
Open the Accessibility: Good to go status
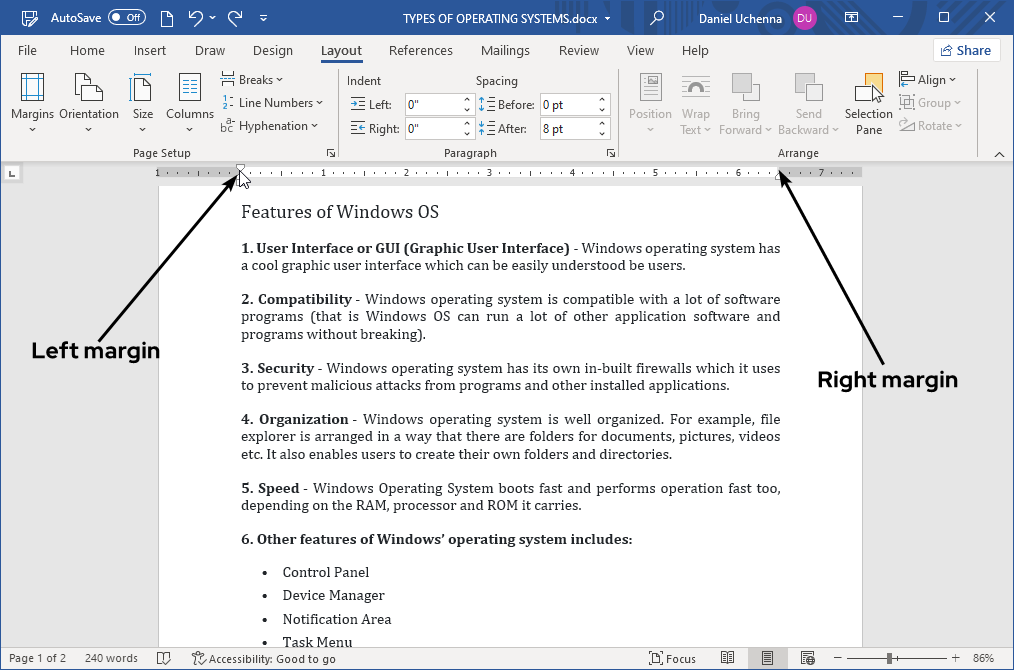[264, 658]
